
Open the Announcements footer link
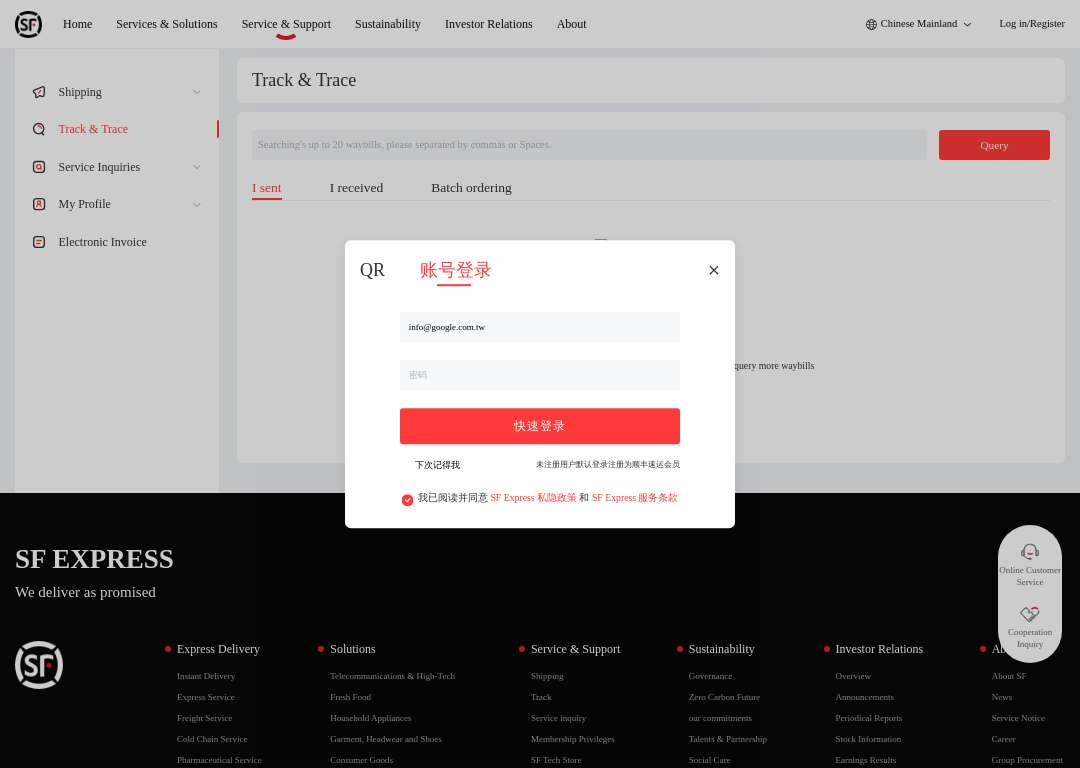click(864, 697)
